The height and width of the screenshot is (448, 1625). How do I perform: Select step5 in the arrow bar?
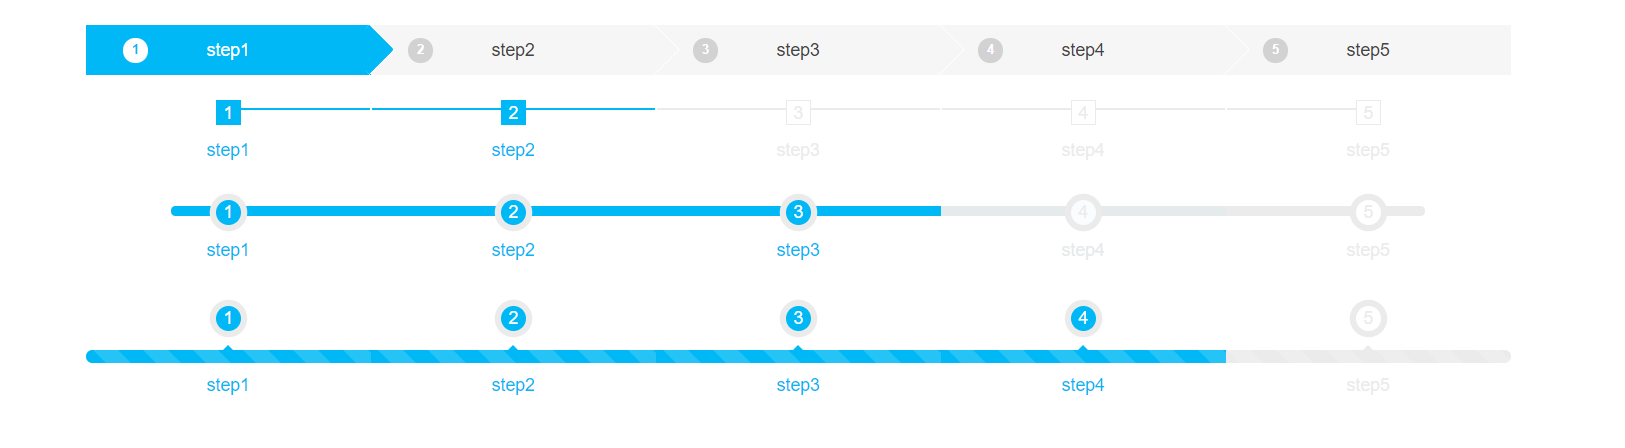1367,50
